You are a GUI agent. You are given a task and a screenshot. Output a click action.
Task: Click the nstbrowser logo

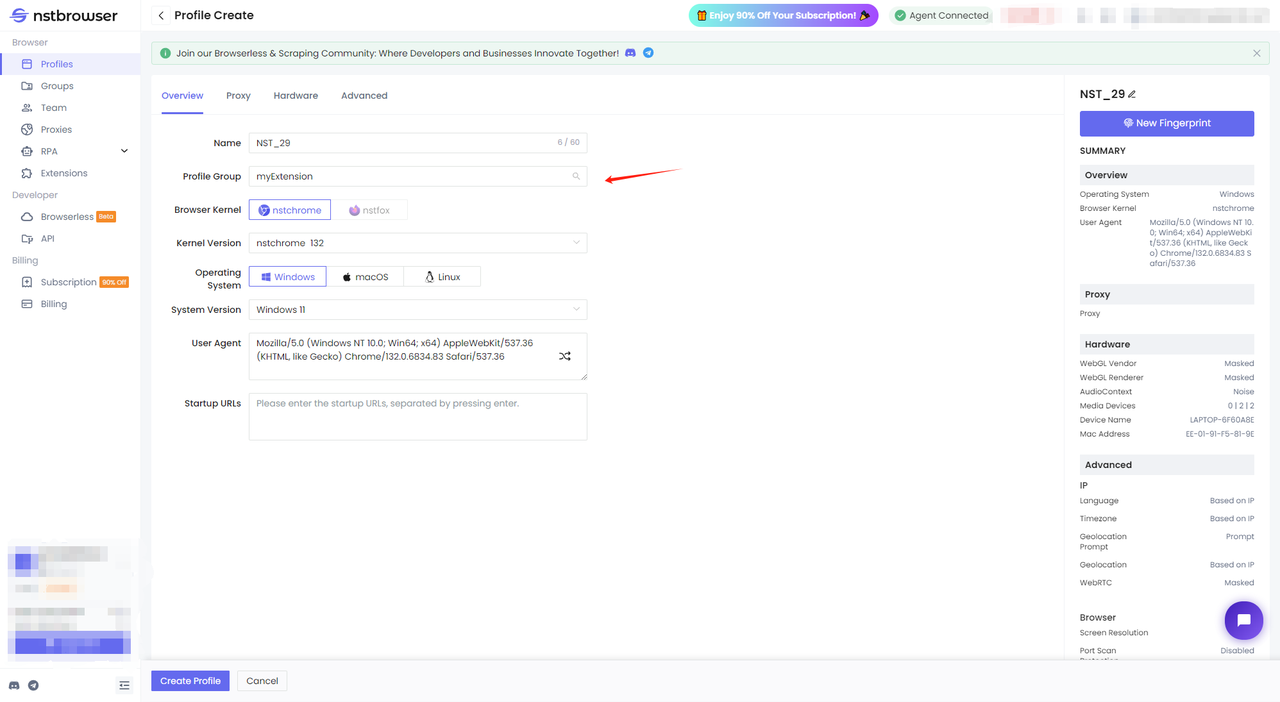[x=63, y=15]
